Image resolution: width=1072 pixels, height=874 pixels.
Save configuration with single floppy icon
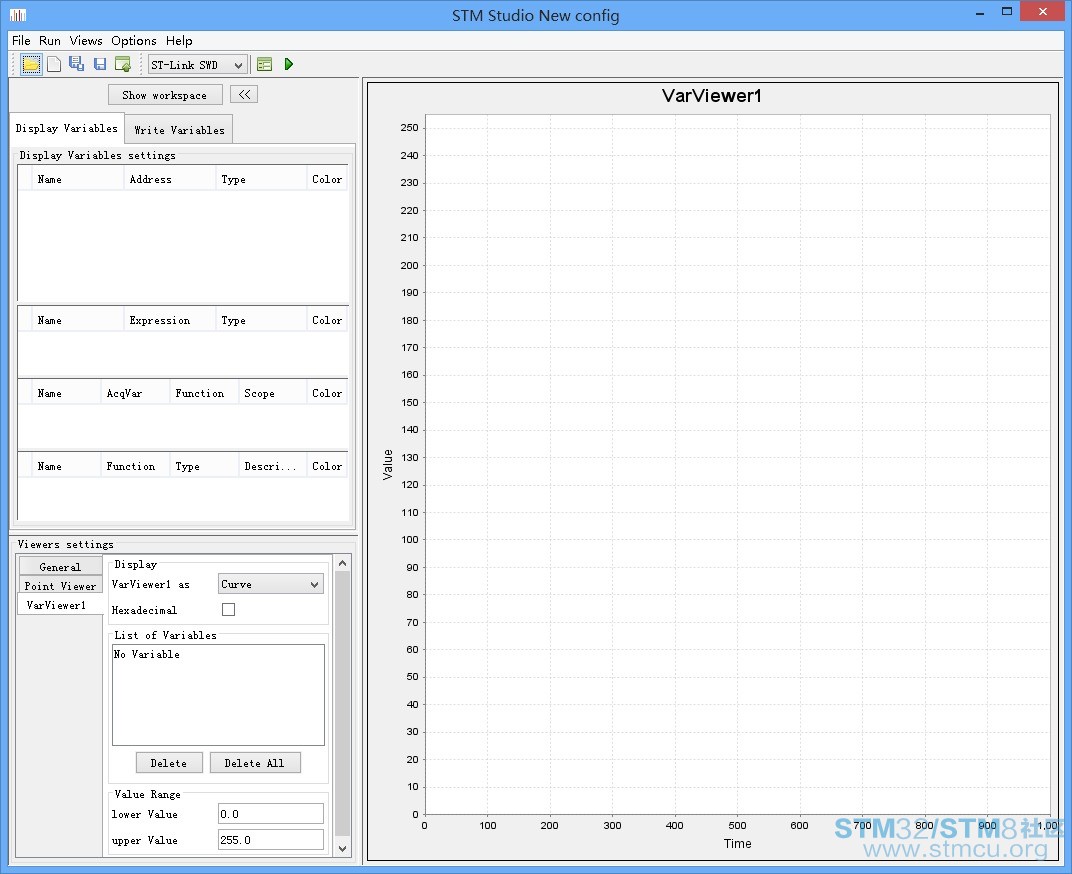[x=100, y=64]
